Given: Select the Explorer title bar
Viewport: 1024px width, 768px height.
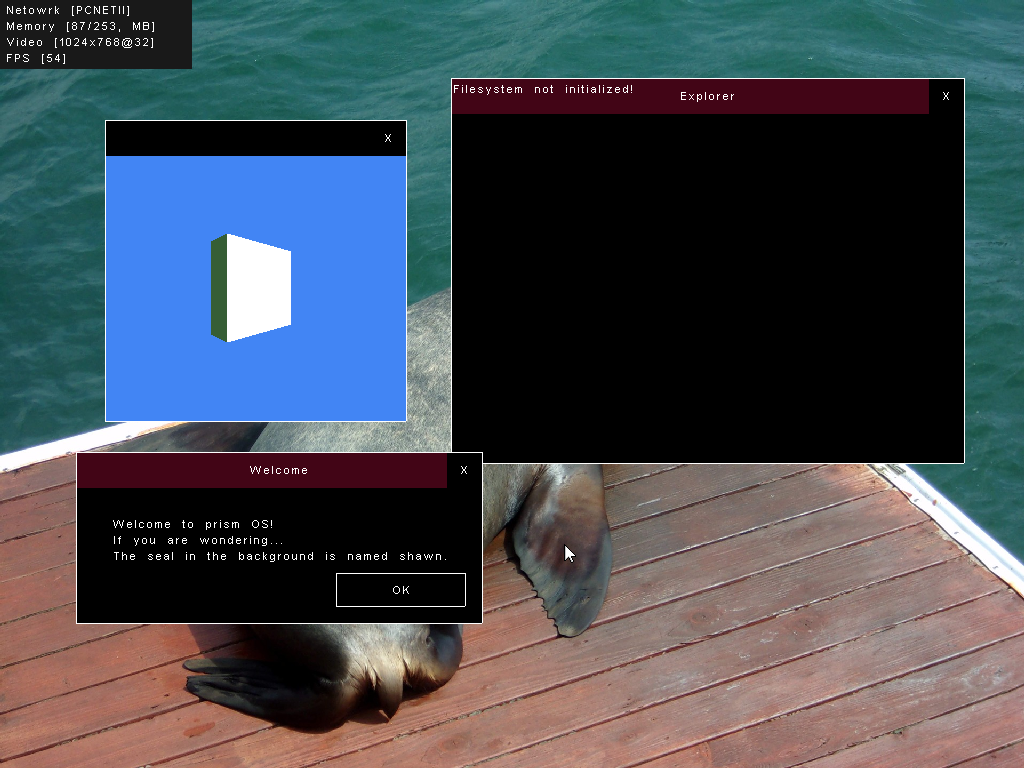Looking at the screenshot, I should [707, 96].
